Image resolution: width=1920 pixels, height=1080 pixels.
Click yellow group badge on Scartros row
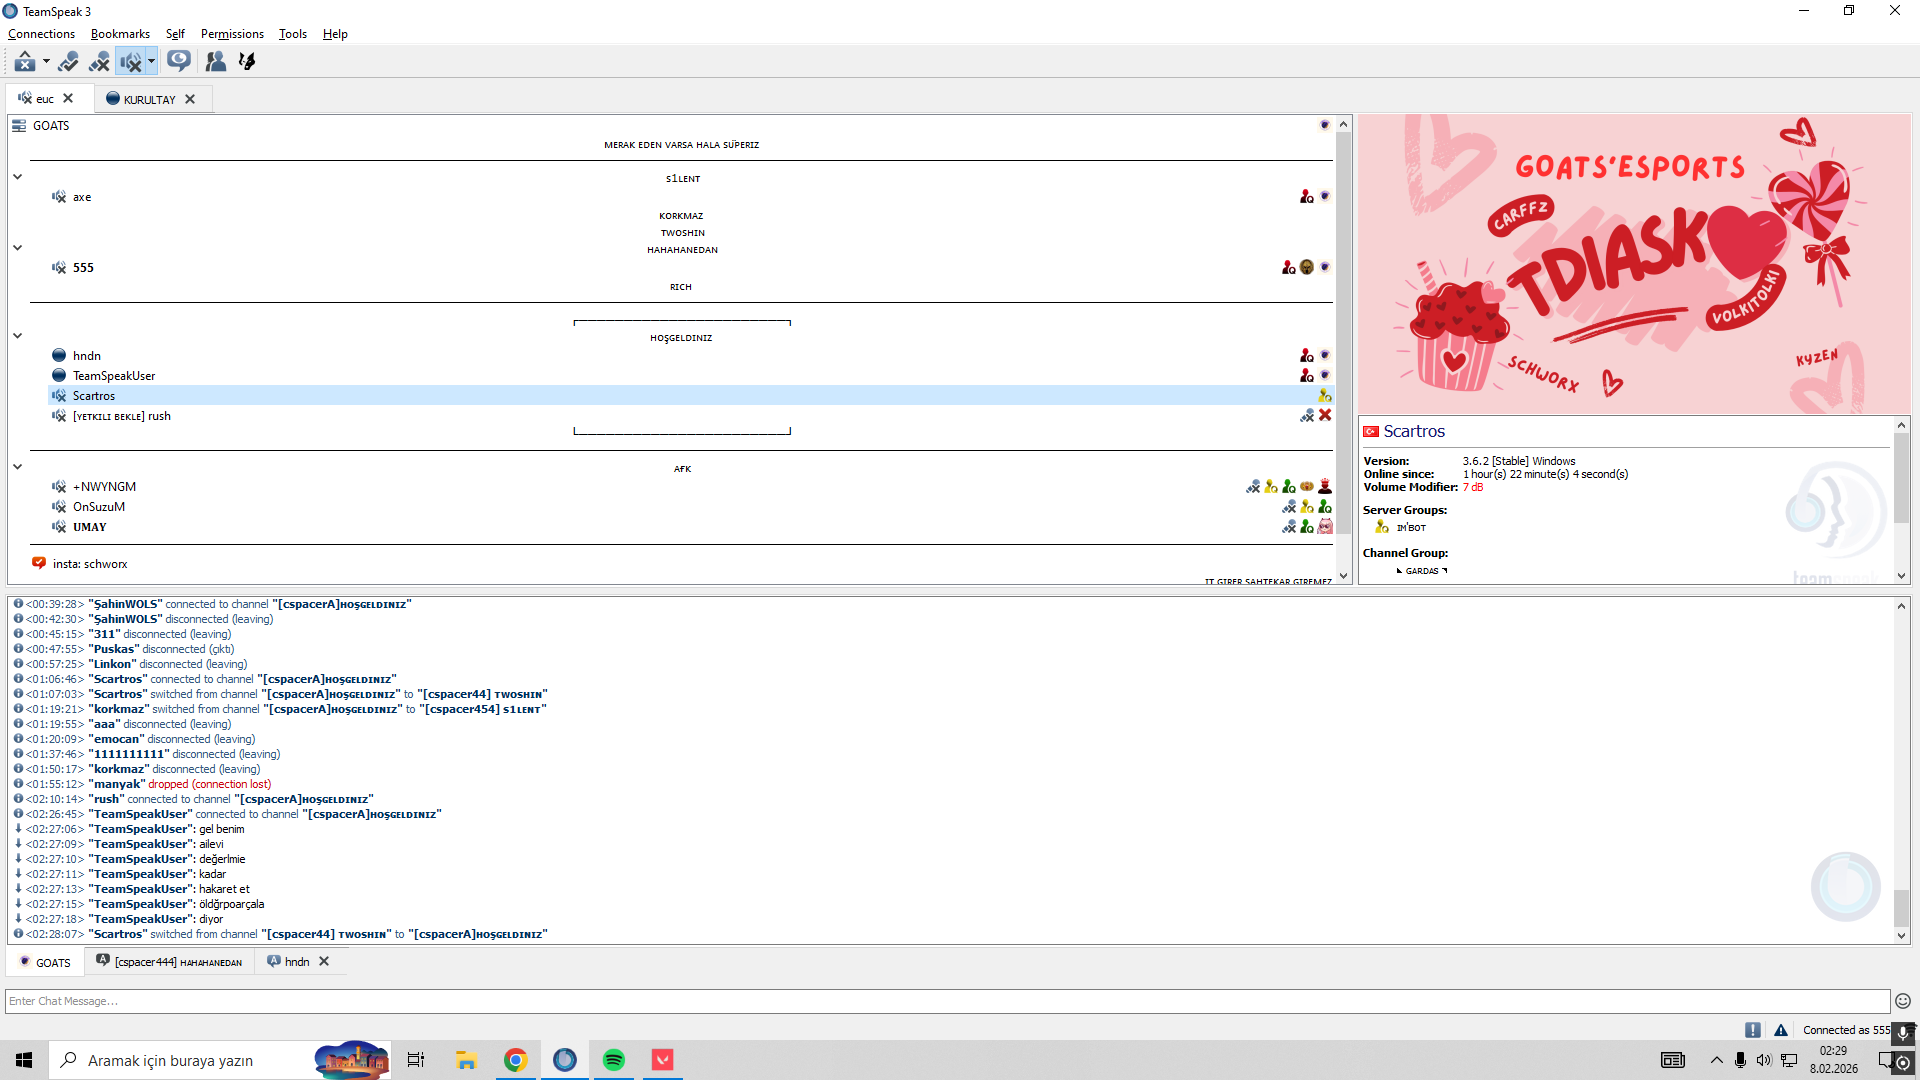coord(1325,396)
